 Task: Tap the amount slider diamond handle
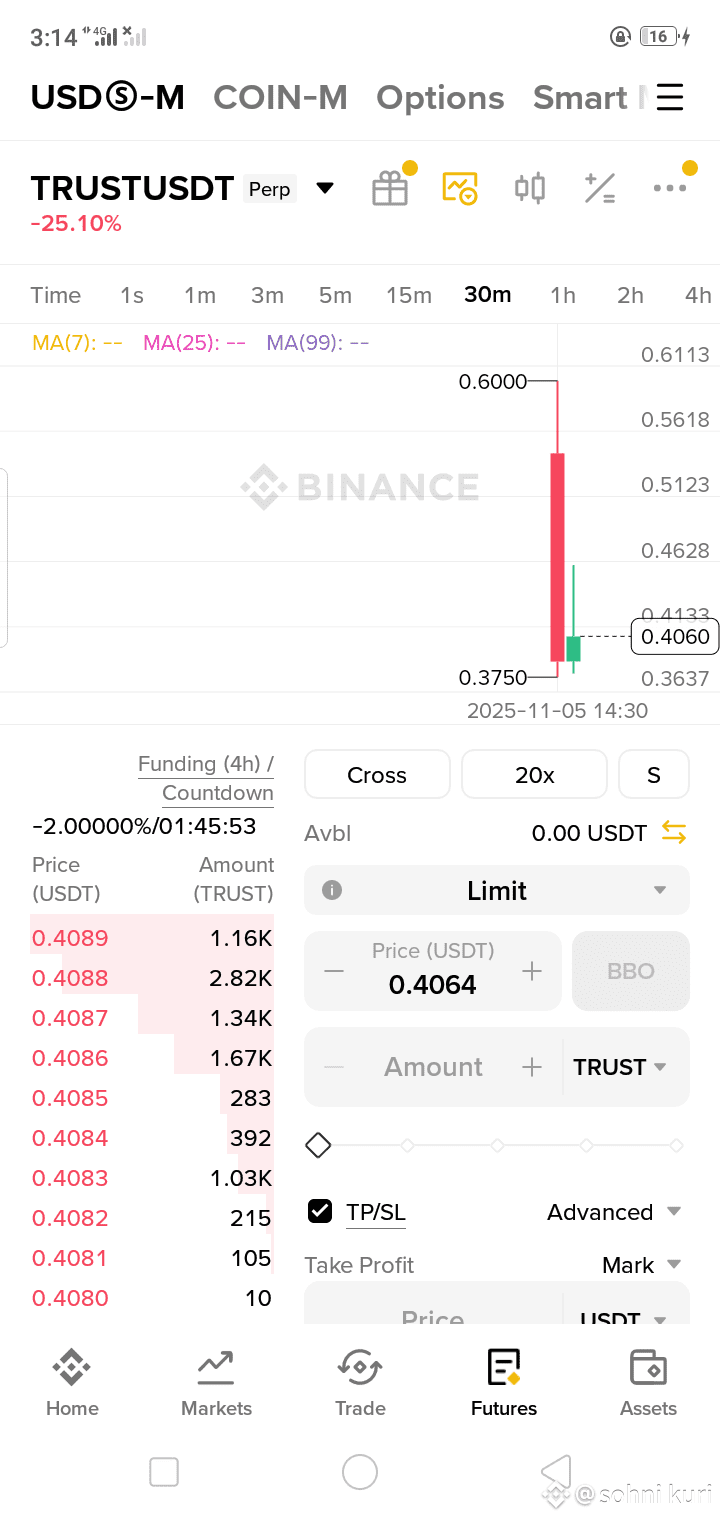(x=318, y=1145)
